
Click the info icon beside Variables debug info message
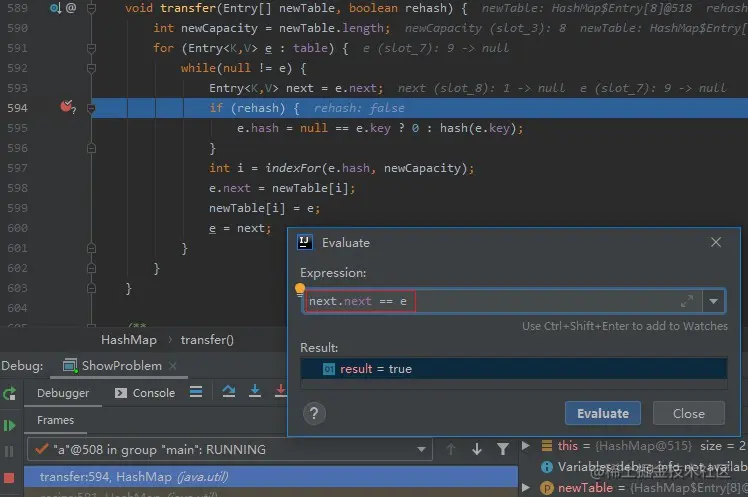547,466
